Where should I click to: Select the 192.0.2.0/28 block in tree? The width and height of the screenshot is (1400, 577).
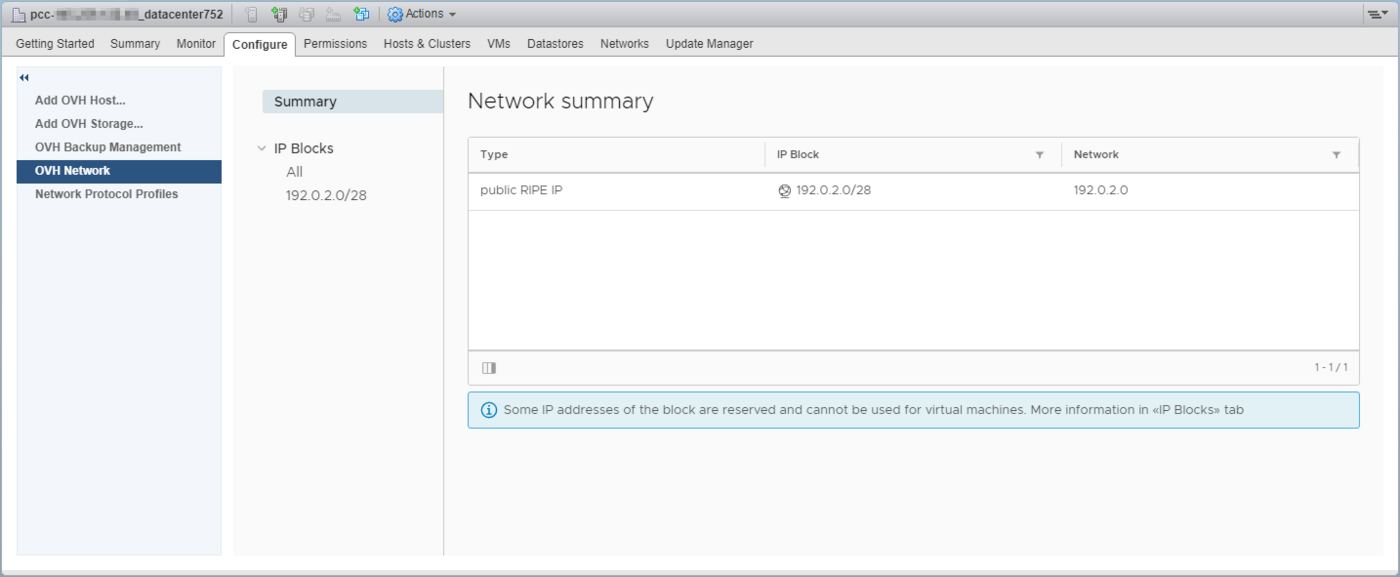coord(326,195)
